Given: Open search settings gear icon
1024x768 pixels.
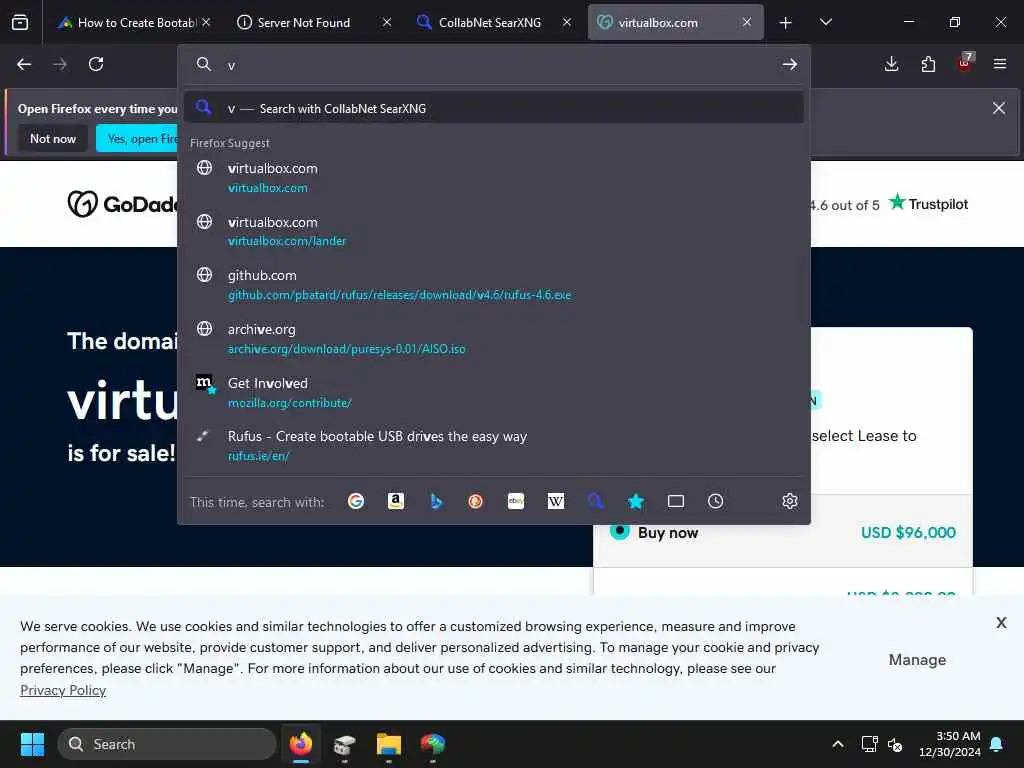Looking at the screenshot, I should pyautogui.click(x=790, y=501).
